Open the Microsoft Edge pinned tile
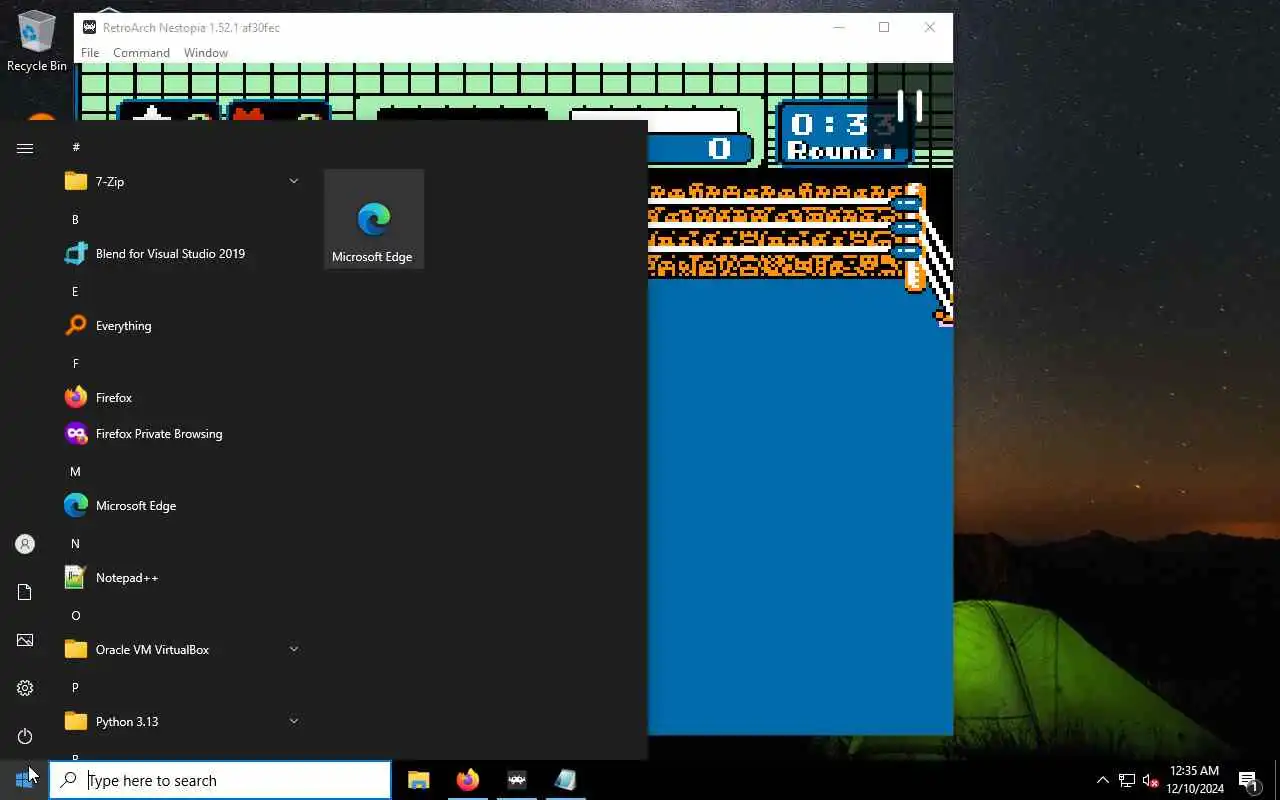Screen dimensions: 1280x800 [374, 220]
